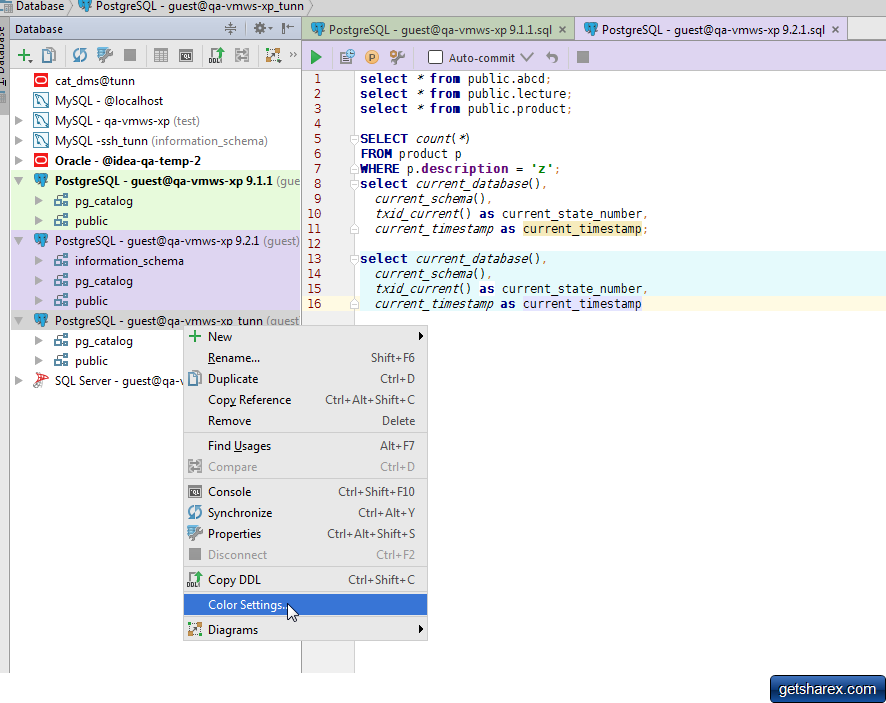The height and width of the screenshot is (703, 886).
Task: Expand information_schema under PostgreSQL 9.2.1
Action: tap(38, 261)
